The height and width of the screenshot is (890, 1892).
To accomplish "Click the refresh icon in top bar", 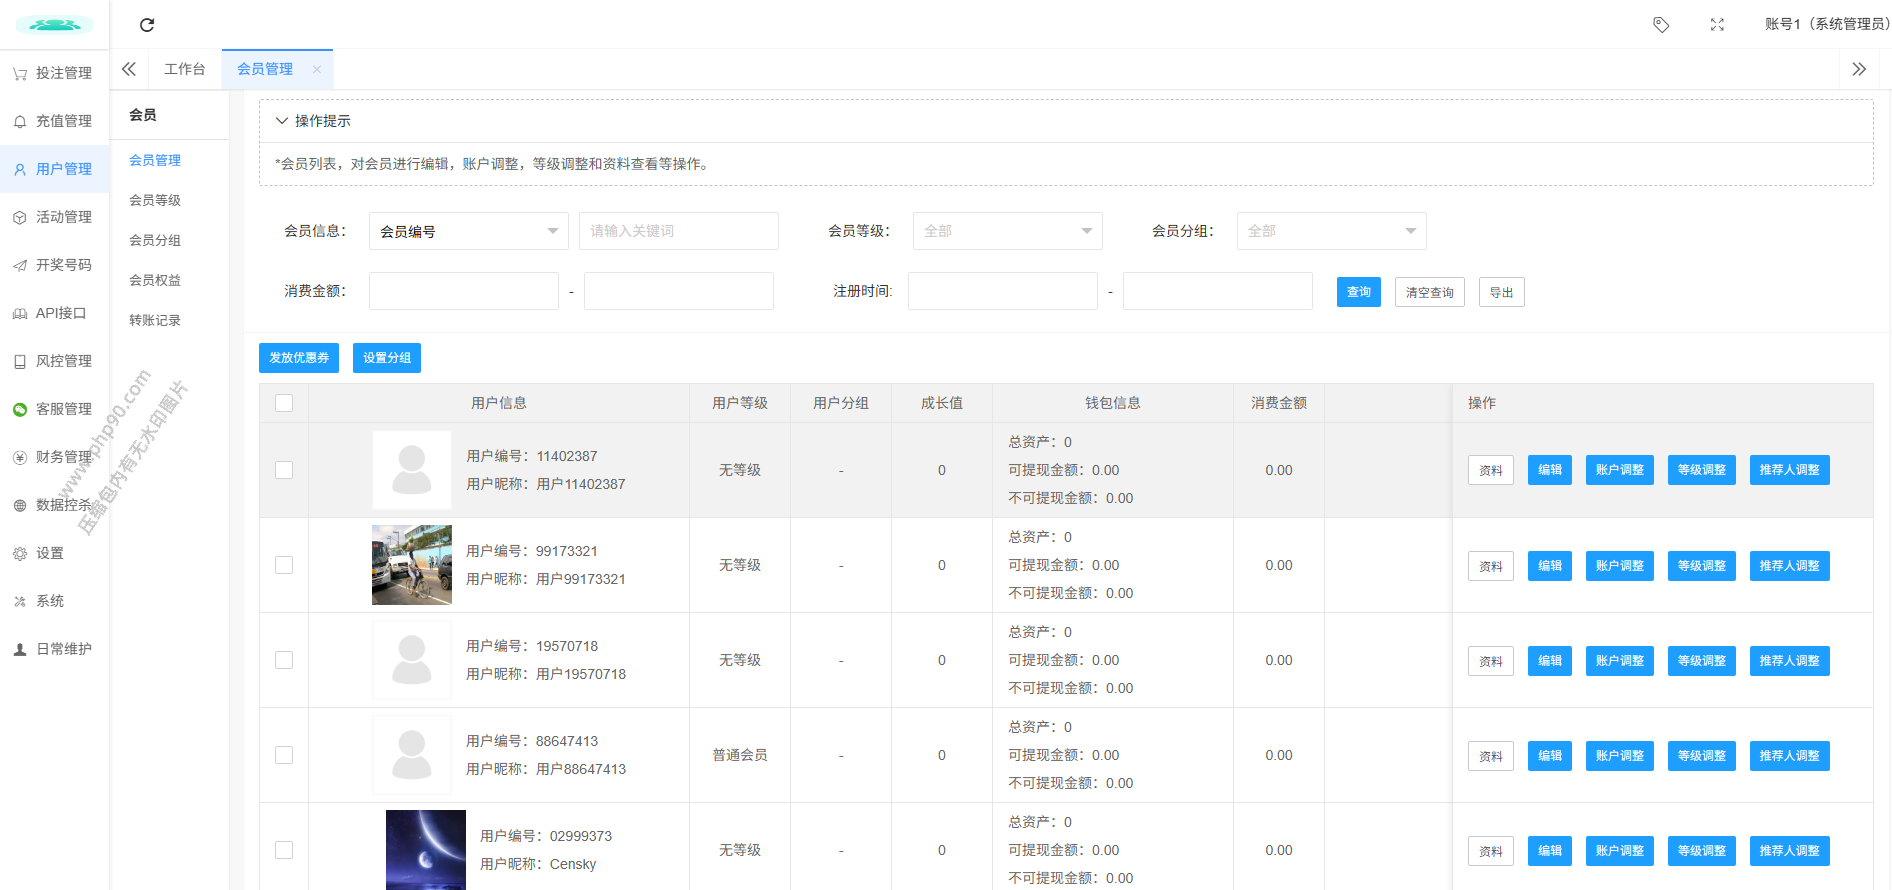I will click(x=147, y=25).
